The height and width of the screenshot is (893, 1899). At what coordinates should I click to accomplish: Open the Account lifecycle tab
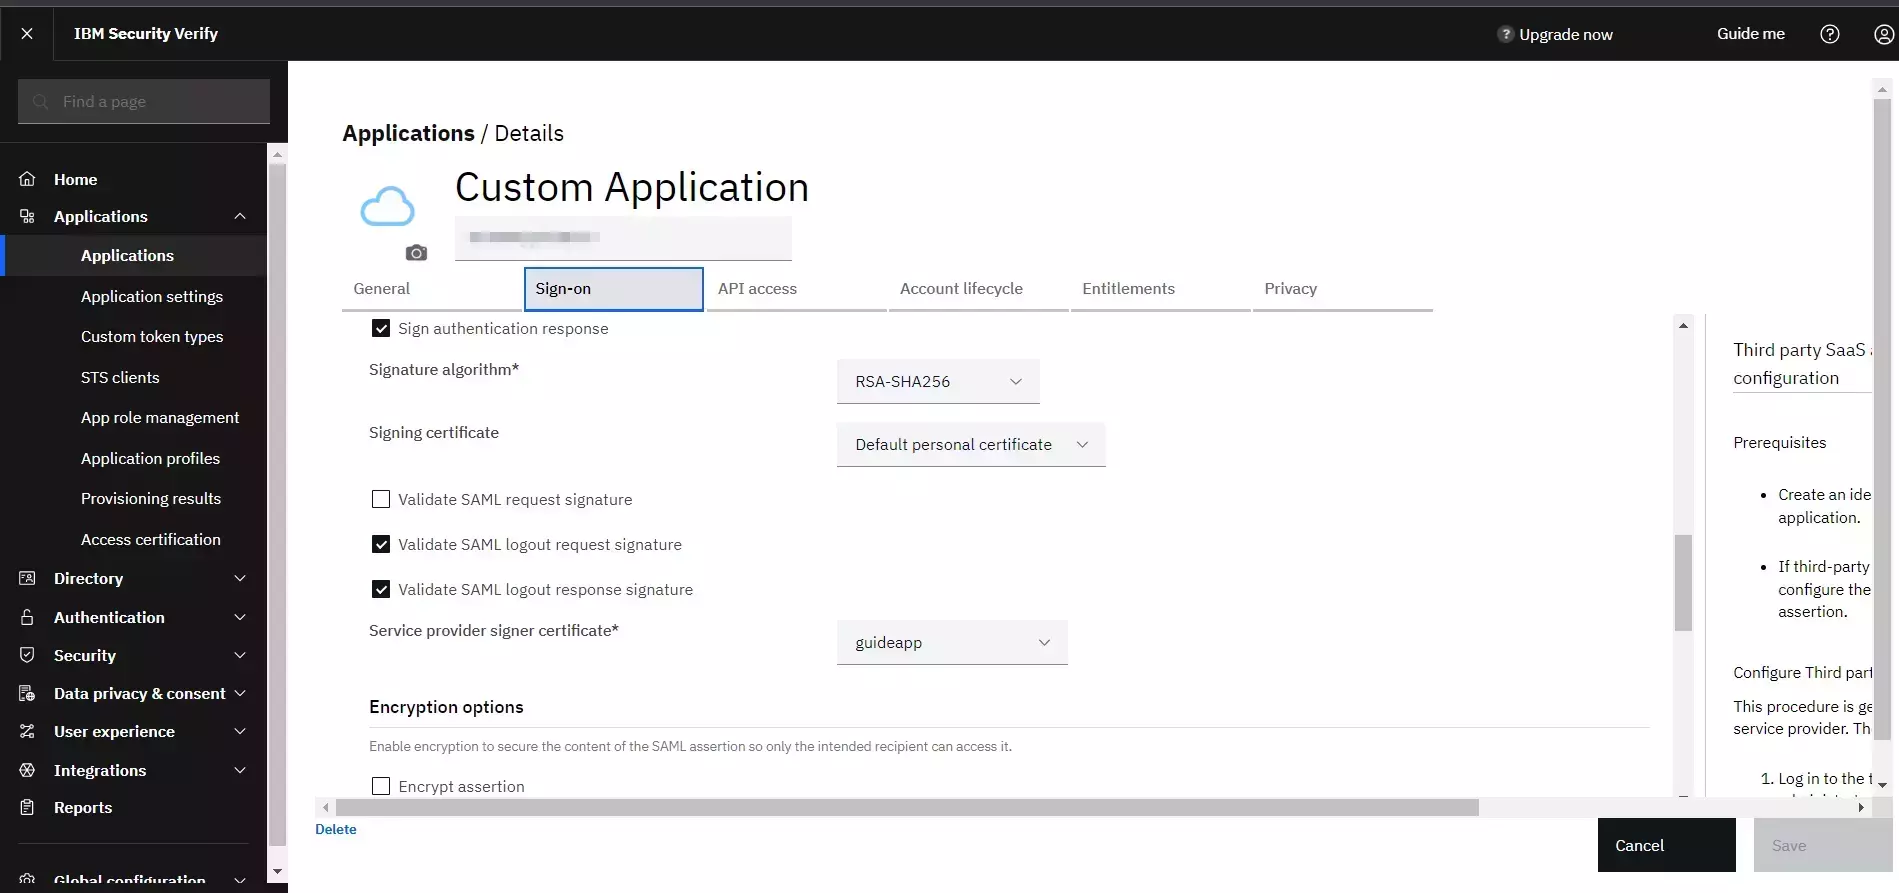978,289
